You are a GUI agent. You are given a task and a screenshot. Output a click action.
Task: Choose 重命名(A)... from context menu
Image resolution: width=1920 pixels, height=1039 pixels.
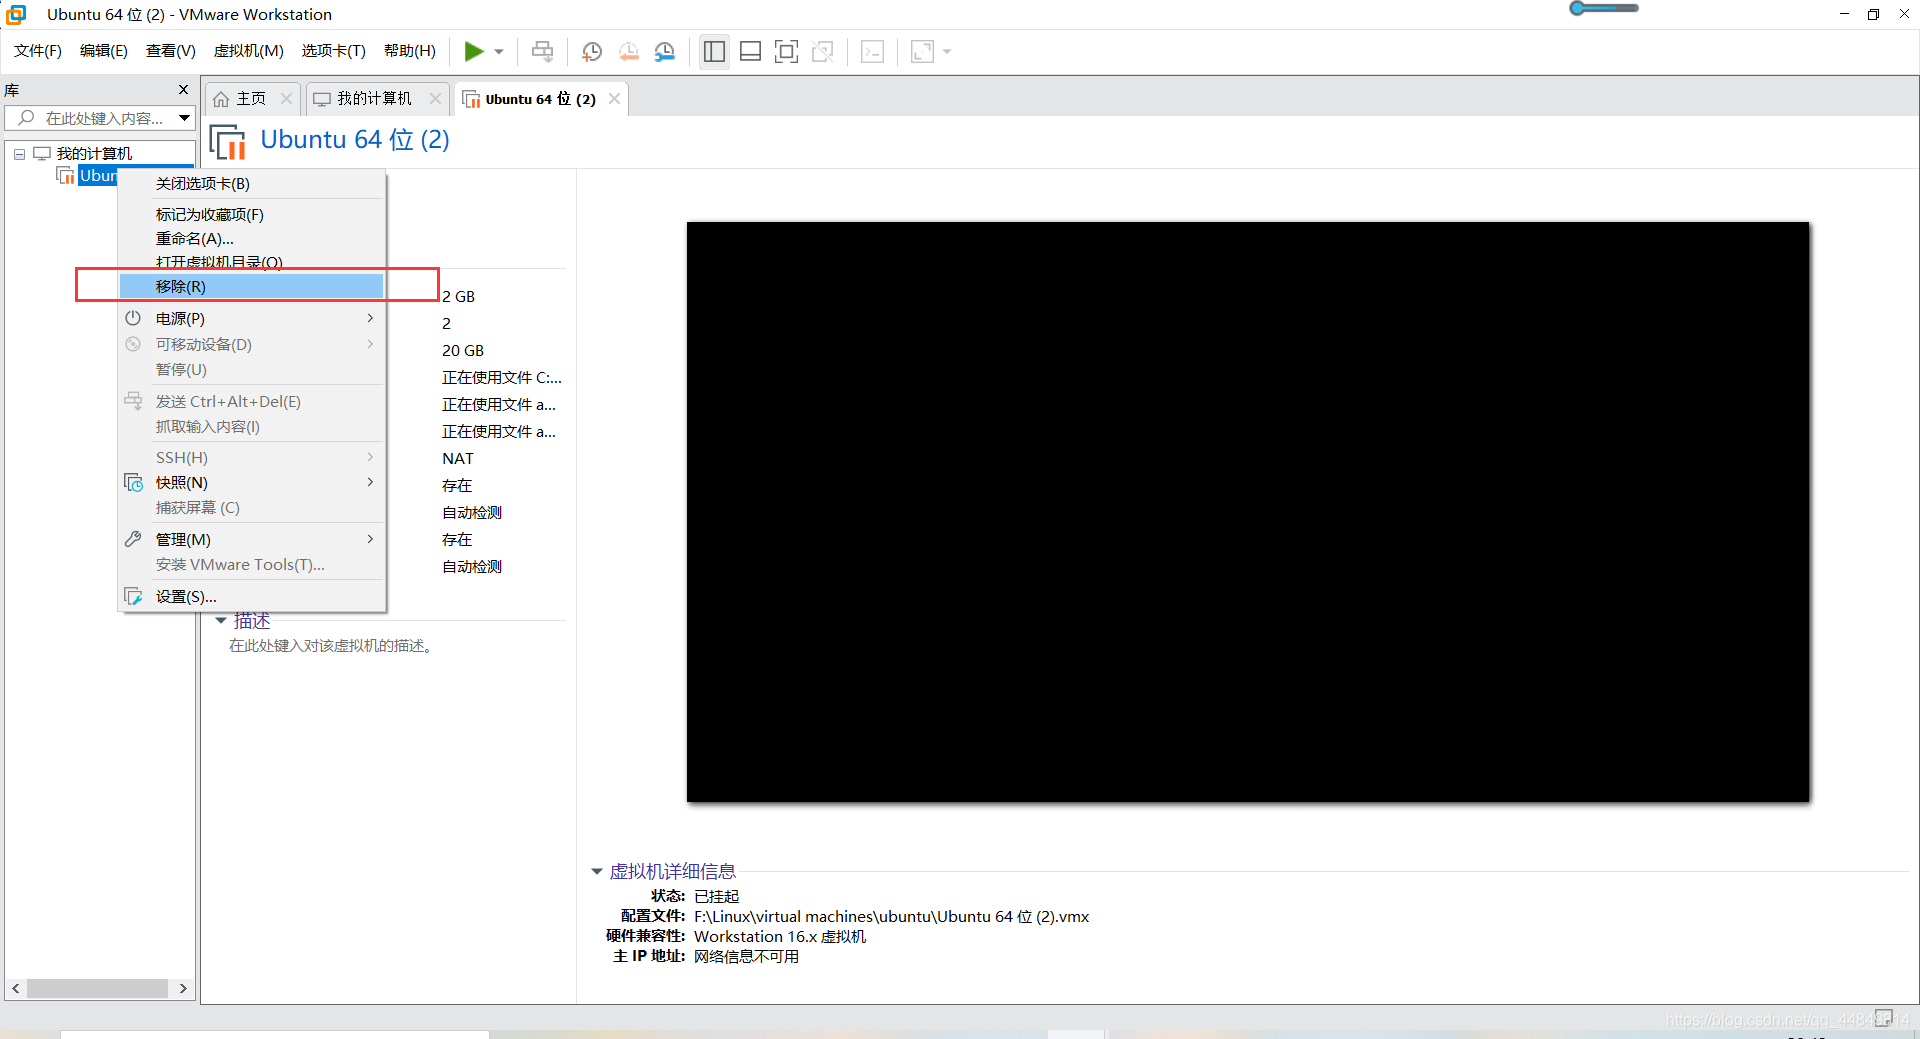click(252, 239)
